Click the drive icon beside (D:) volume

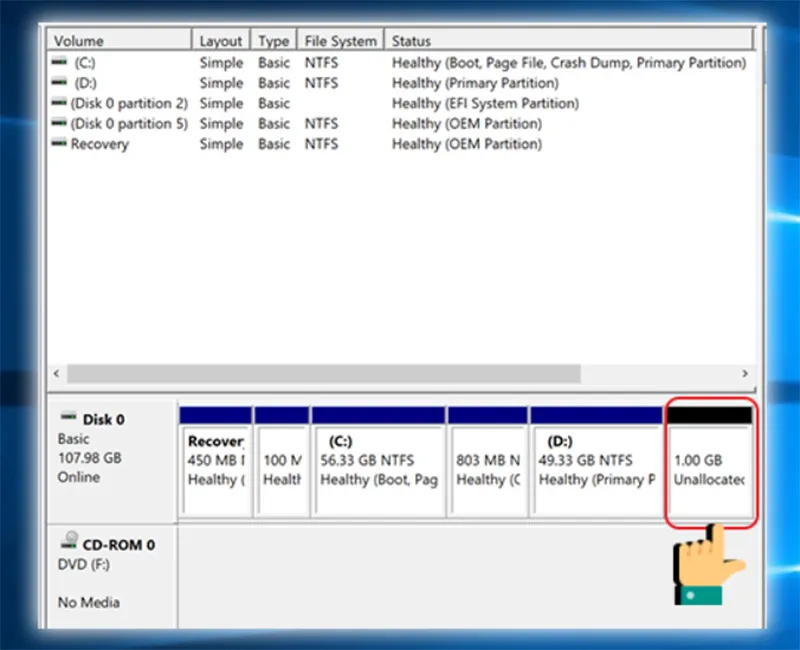click(59, 82)
